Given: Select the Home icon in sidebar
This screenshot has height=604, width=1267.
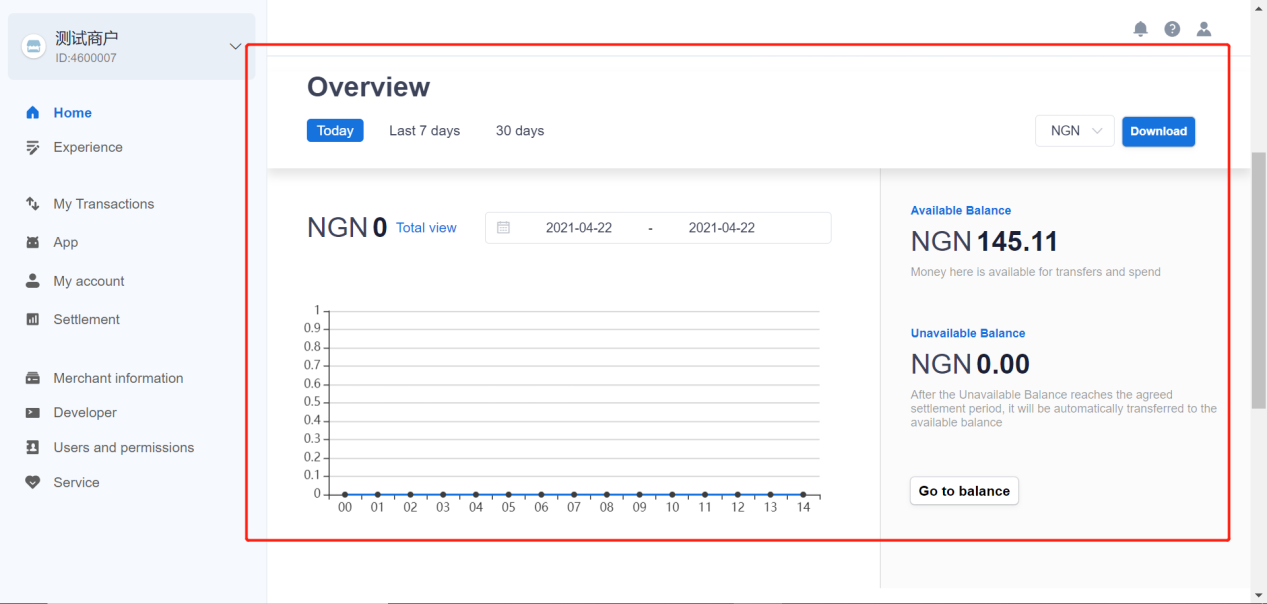Looking at the screenshot, I should click(x=33, y=113).
